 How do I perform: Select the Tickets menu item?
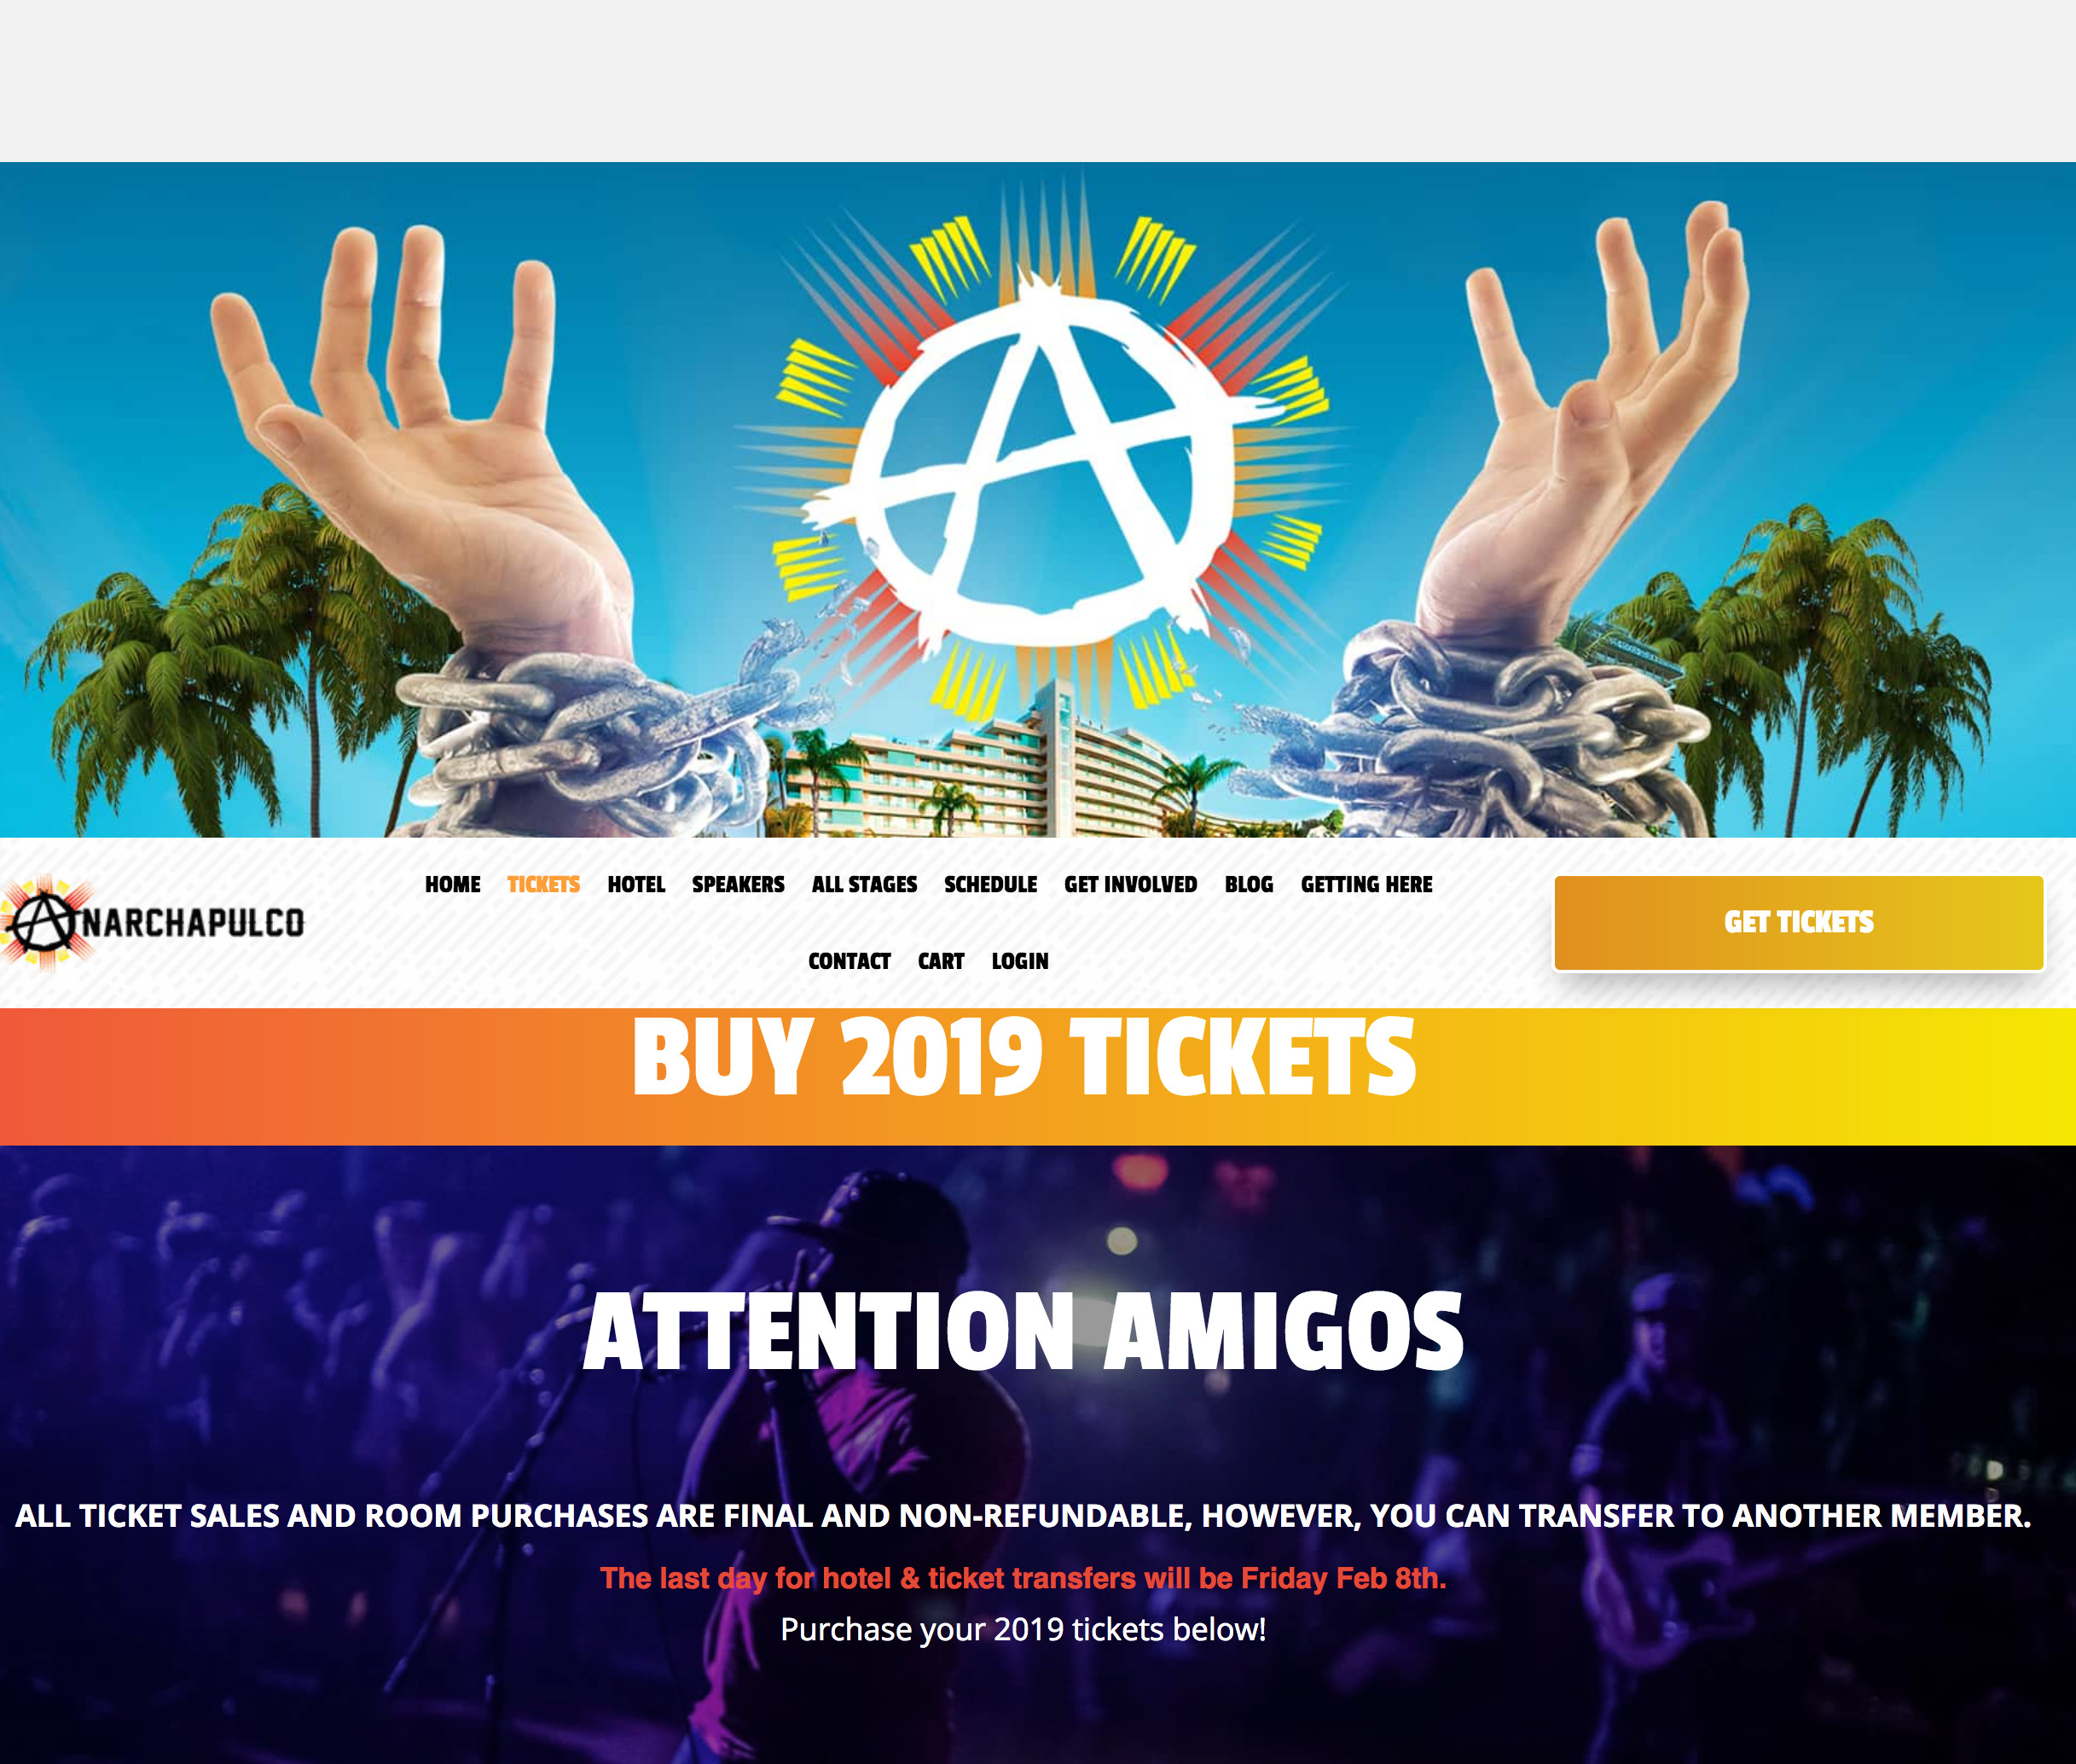(543, 884)
